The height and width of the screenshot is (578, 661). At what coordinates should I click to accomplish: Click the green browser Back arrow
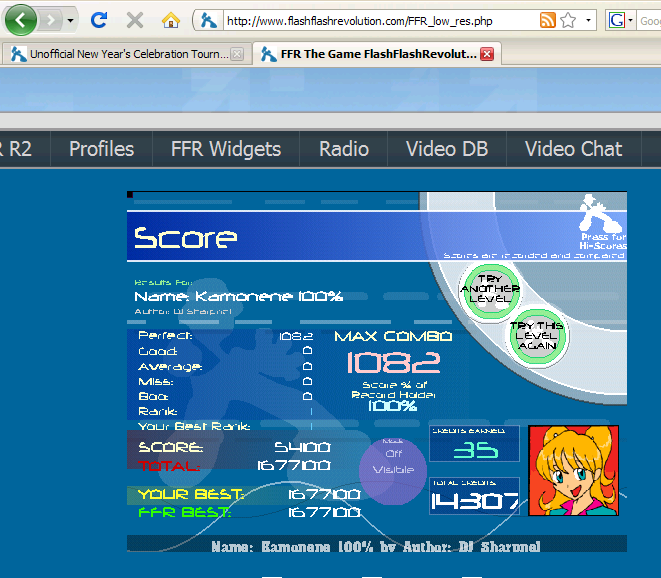click(22, 19)
